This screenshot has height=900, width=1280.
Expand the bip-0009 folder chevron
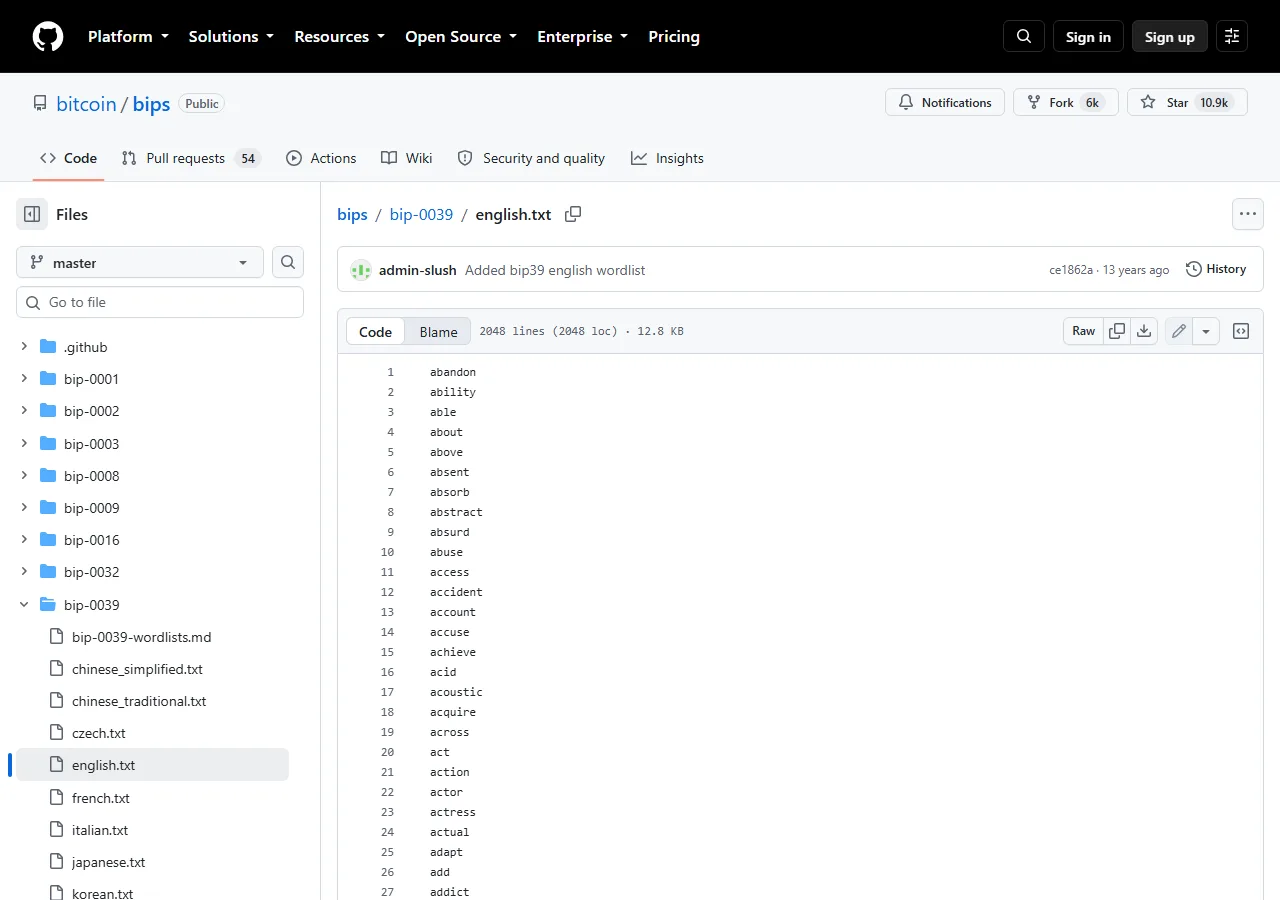tap(24, 508)
